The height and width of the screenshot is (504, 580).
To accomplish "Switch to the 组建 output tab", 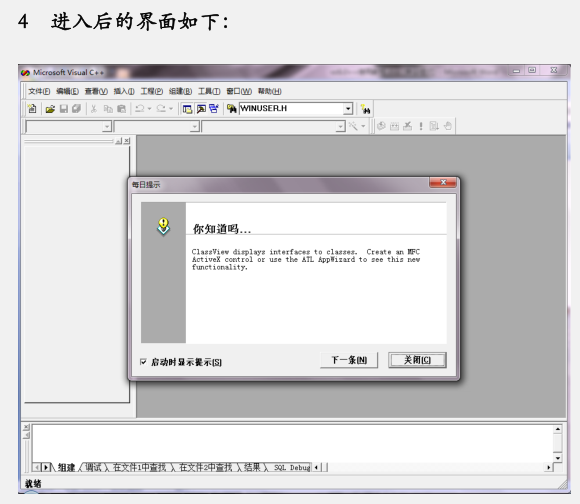I will 66,467.
